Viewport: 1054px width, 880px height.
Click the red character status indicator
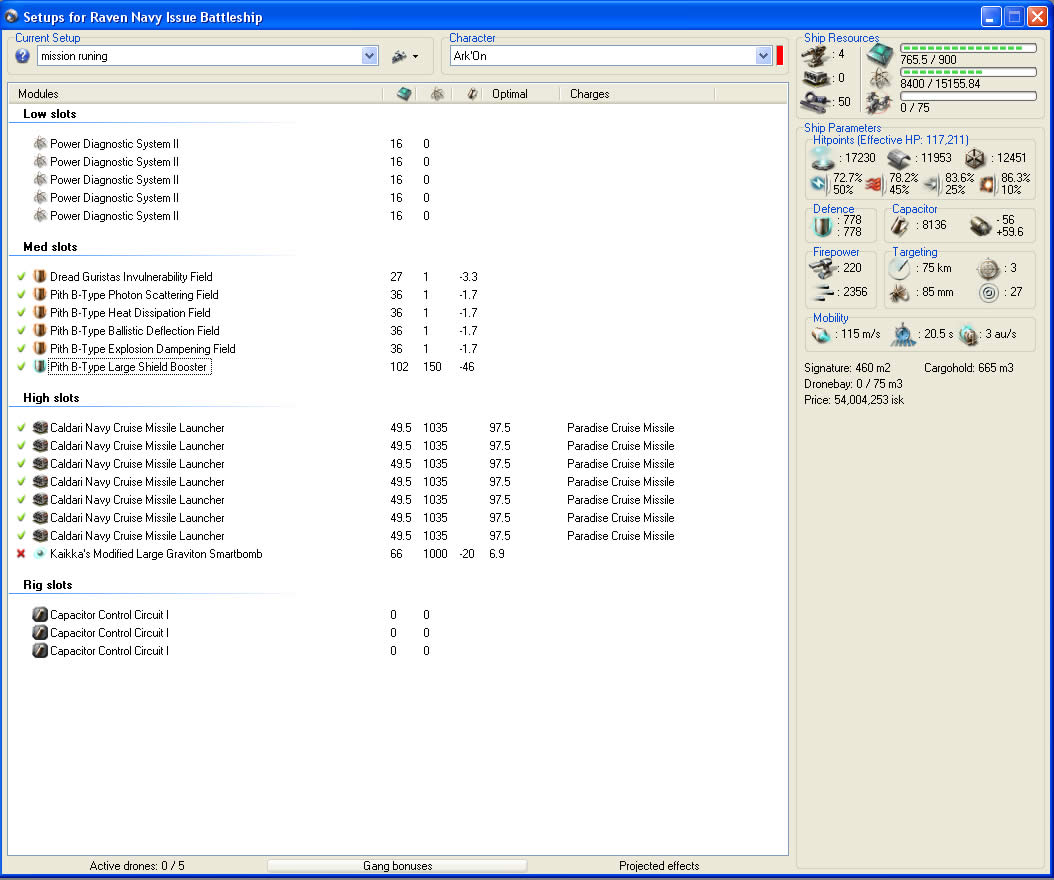tap(780, 56)
